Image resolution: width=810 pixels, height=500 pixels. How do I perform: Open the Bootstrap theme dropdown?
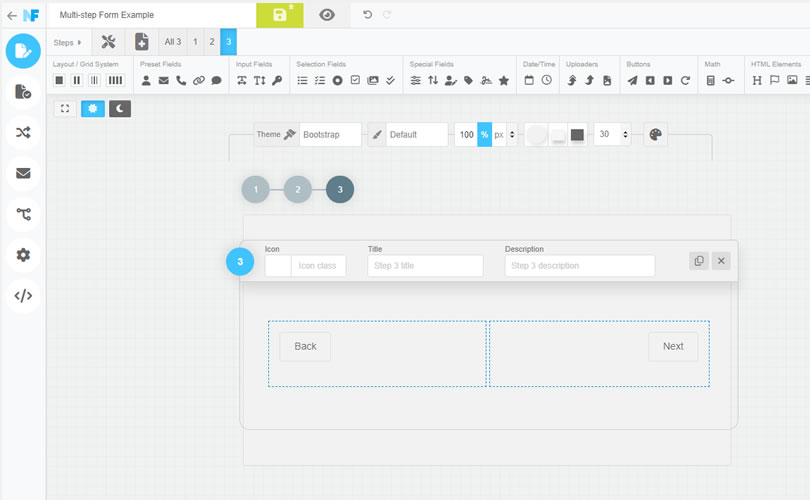(x=330, y=134)
